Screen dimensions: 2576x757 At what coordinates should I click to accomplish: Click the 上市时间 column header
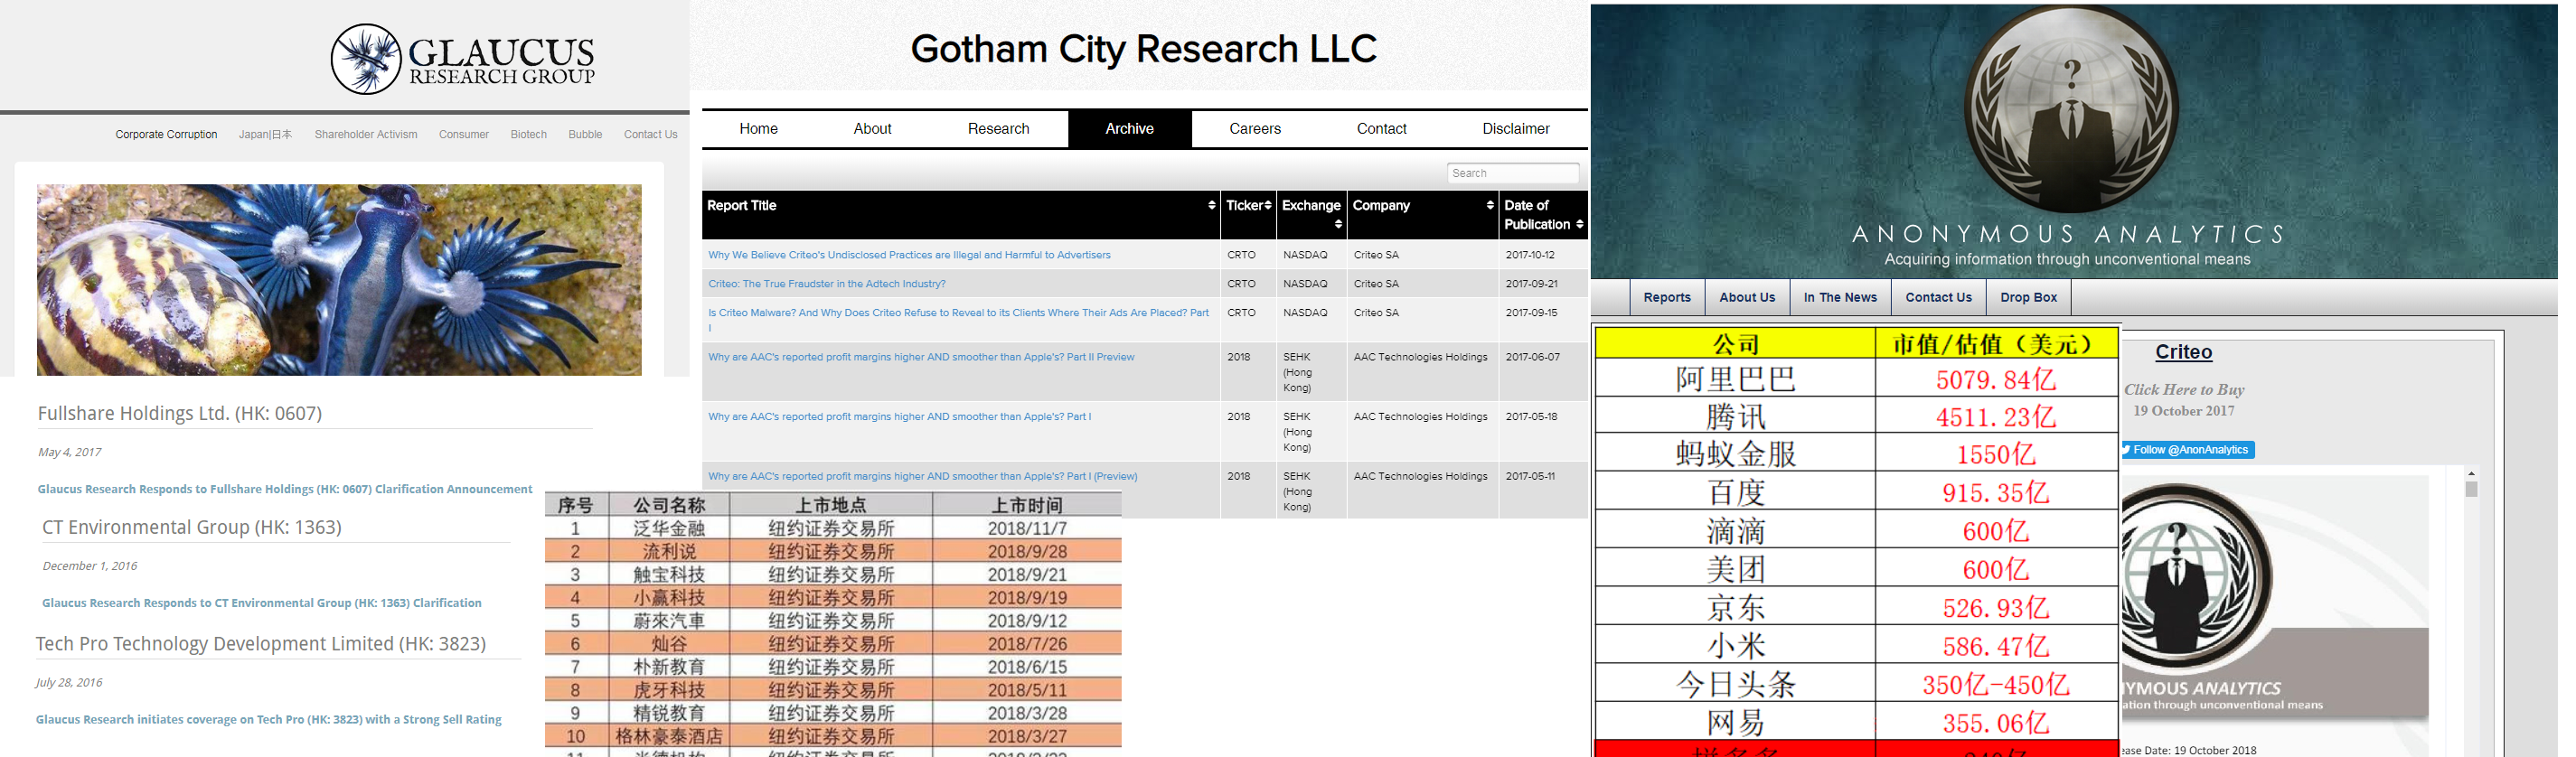(x=1027, y=505)
